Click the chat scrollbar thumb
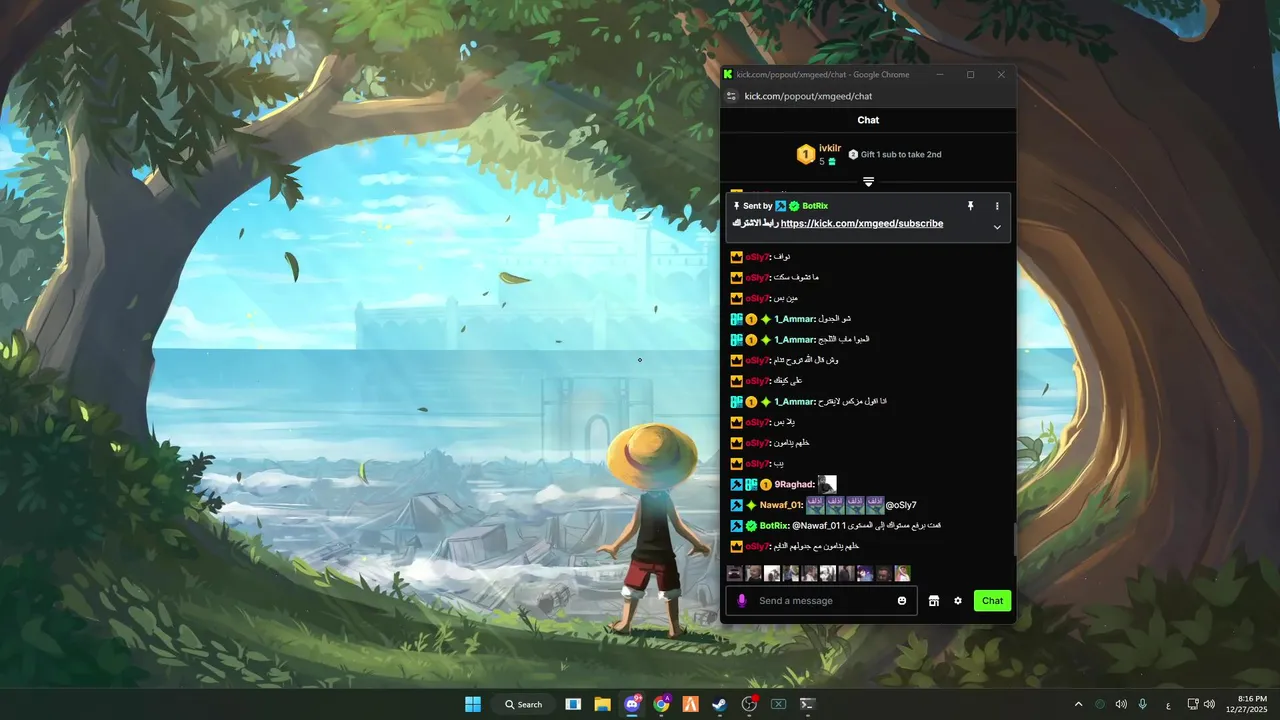Screen dimensions: 1280x720 (1014, 539)
